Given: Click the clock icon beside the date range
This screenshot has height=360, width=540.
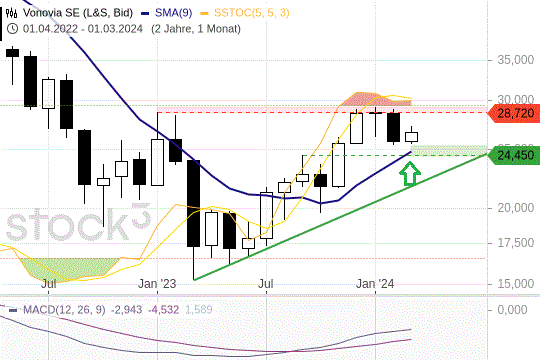Looking at the screenshot, I should [x=12, y=29].
